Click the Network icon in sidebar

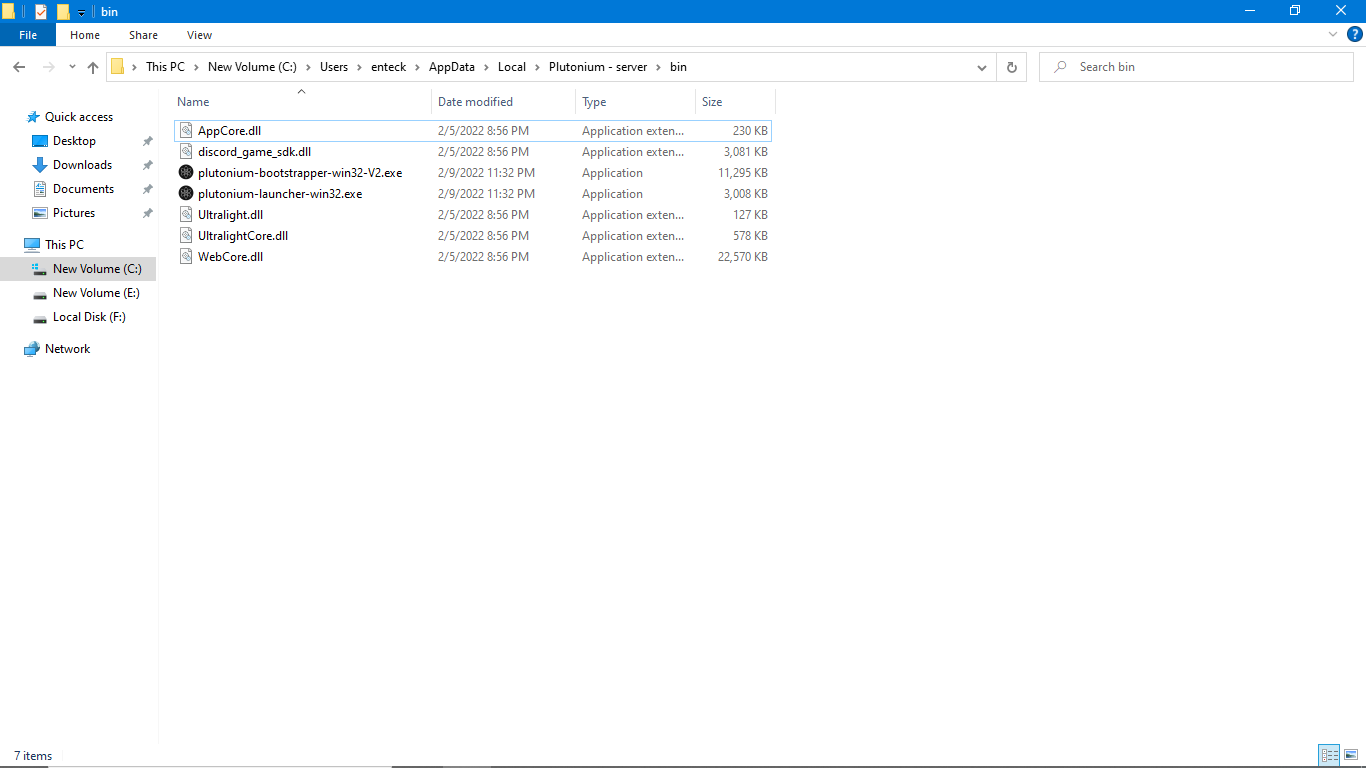tap(33, 349)
